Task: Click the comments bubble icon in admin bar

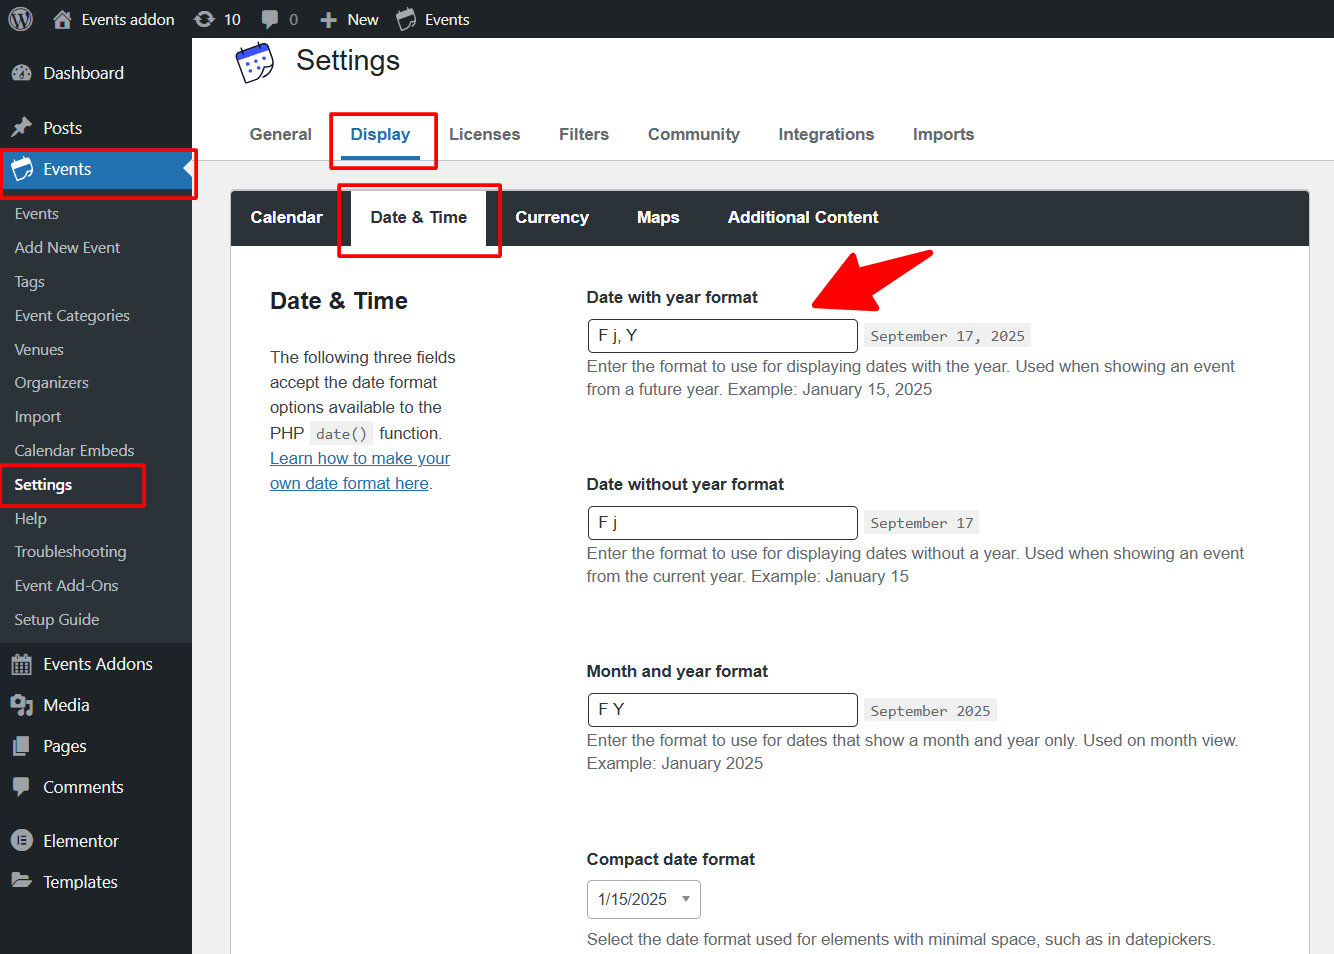Action: click(x=270, y=19)
